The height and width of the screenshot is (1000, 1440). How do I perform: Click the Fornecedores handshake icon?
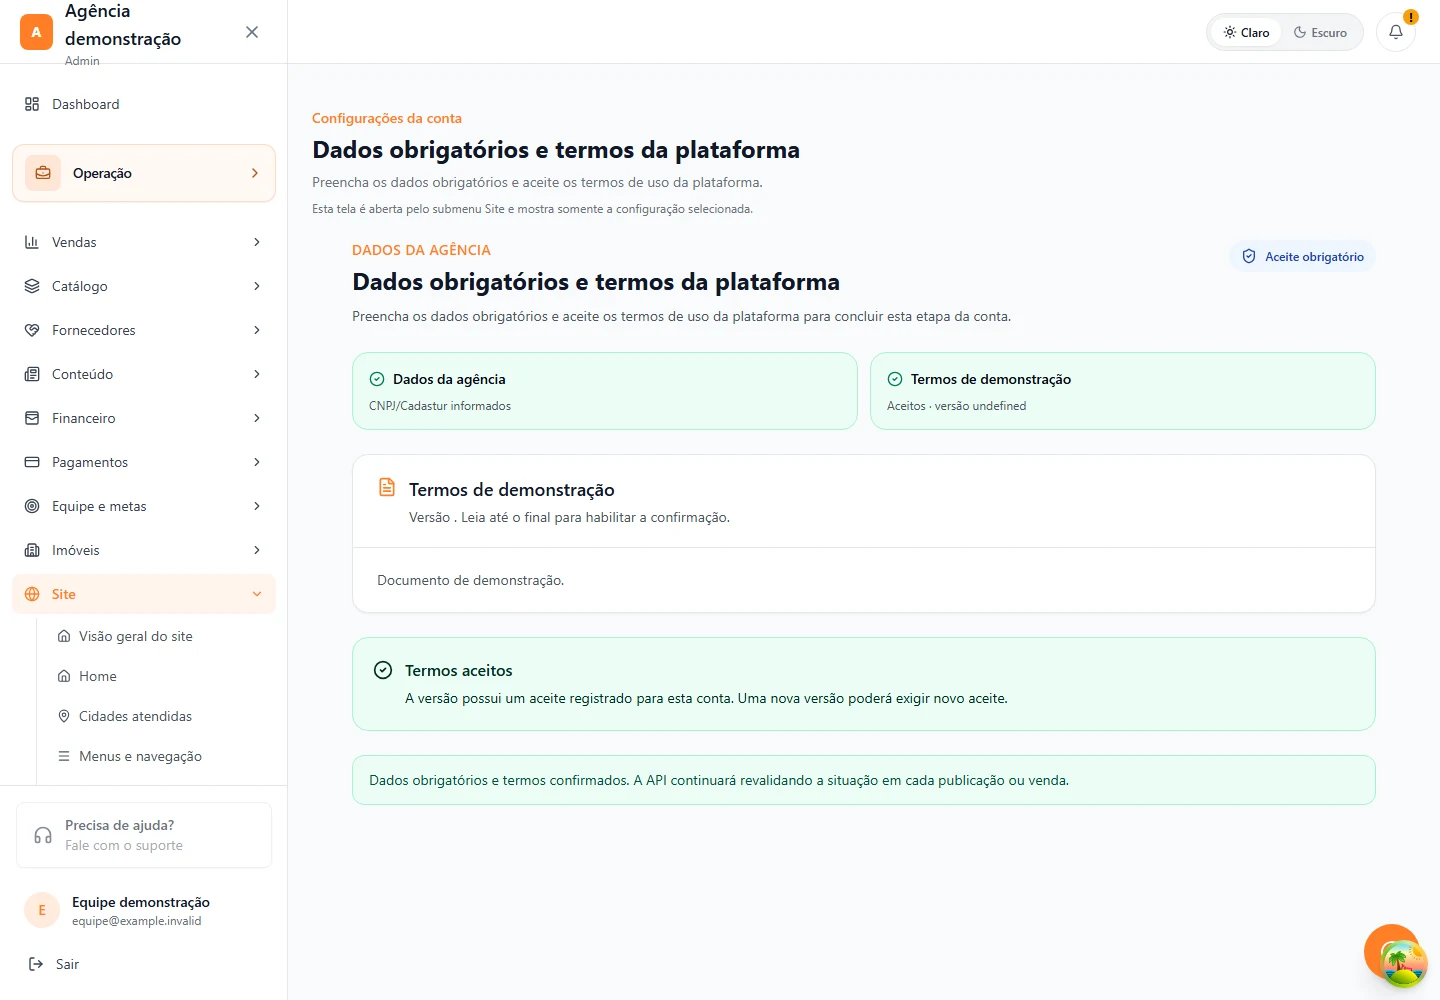32,330
